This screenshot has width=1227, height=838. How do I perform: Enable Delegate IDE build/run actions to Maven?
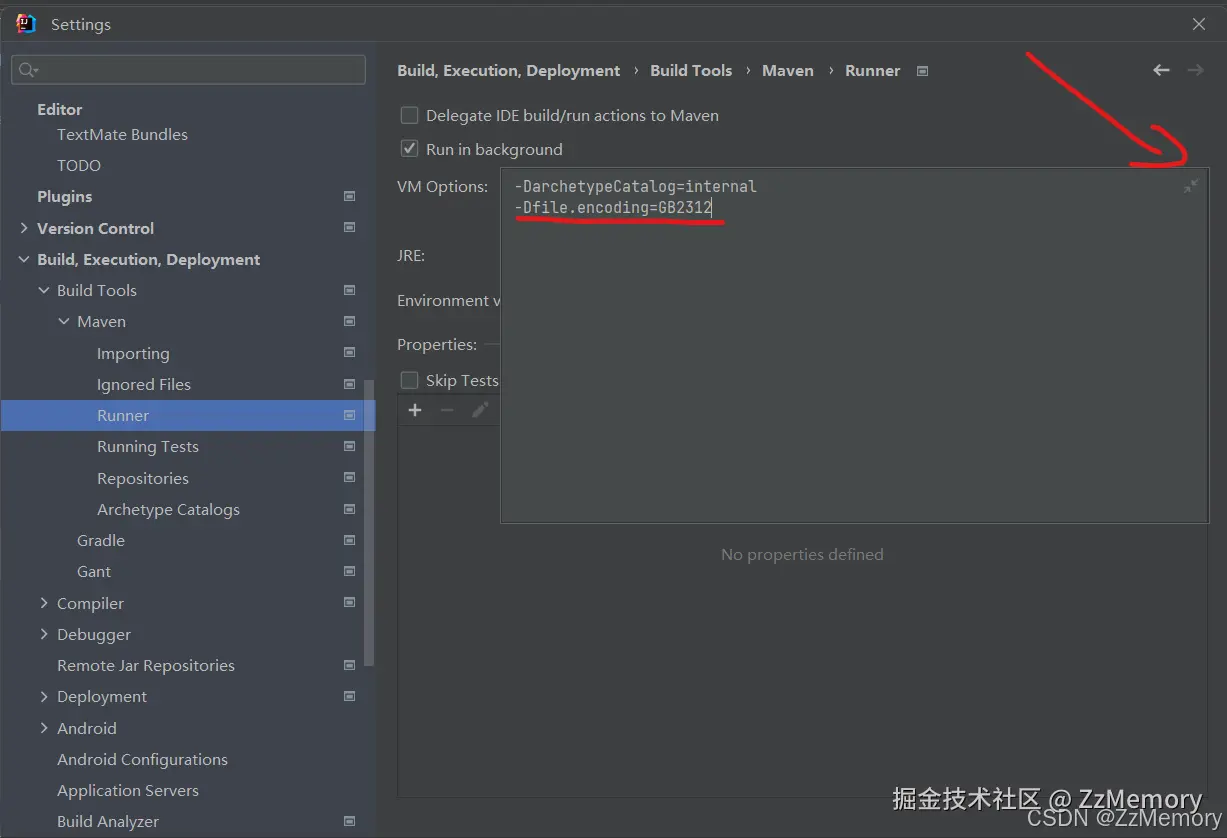[x=409, y=115]
